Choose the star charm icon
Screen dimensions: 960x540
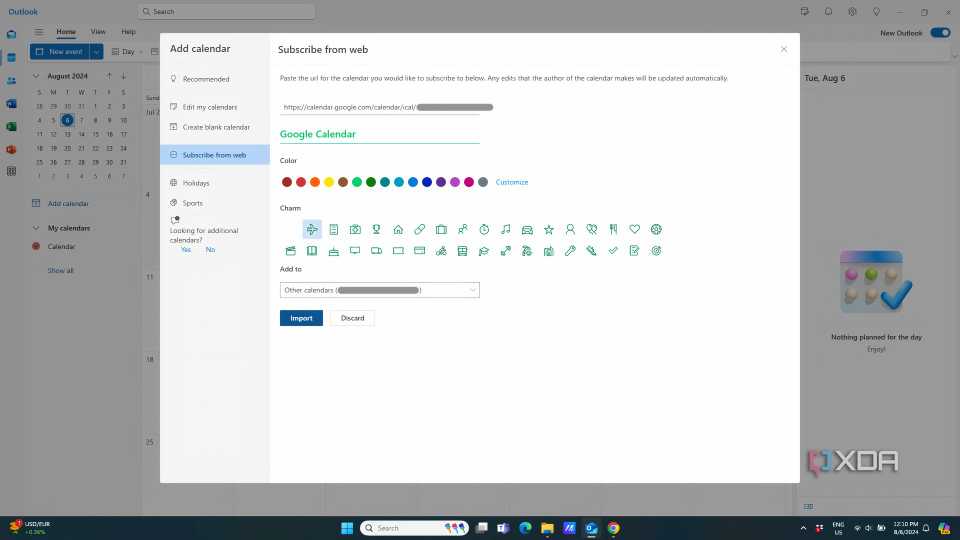(x=549, y=229)
